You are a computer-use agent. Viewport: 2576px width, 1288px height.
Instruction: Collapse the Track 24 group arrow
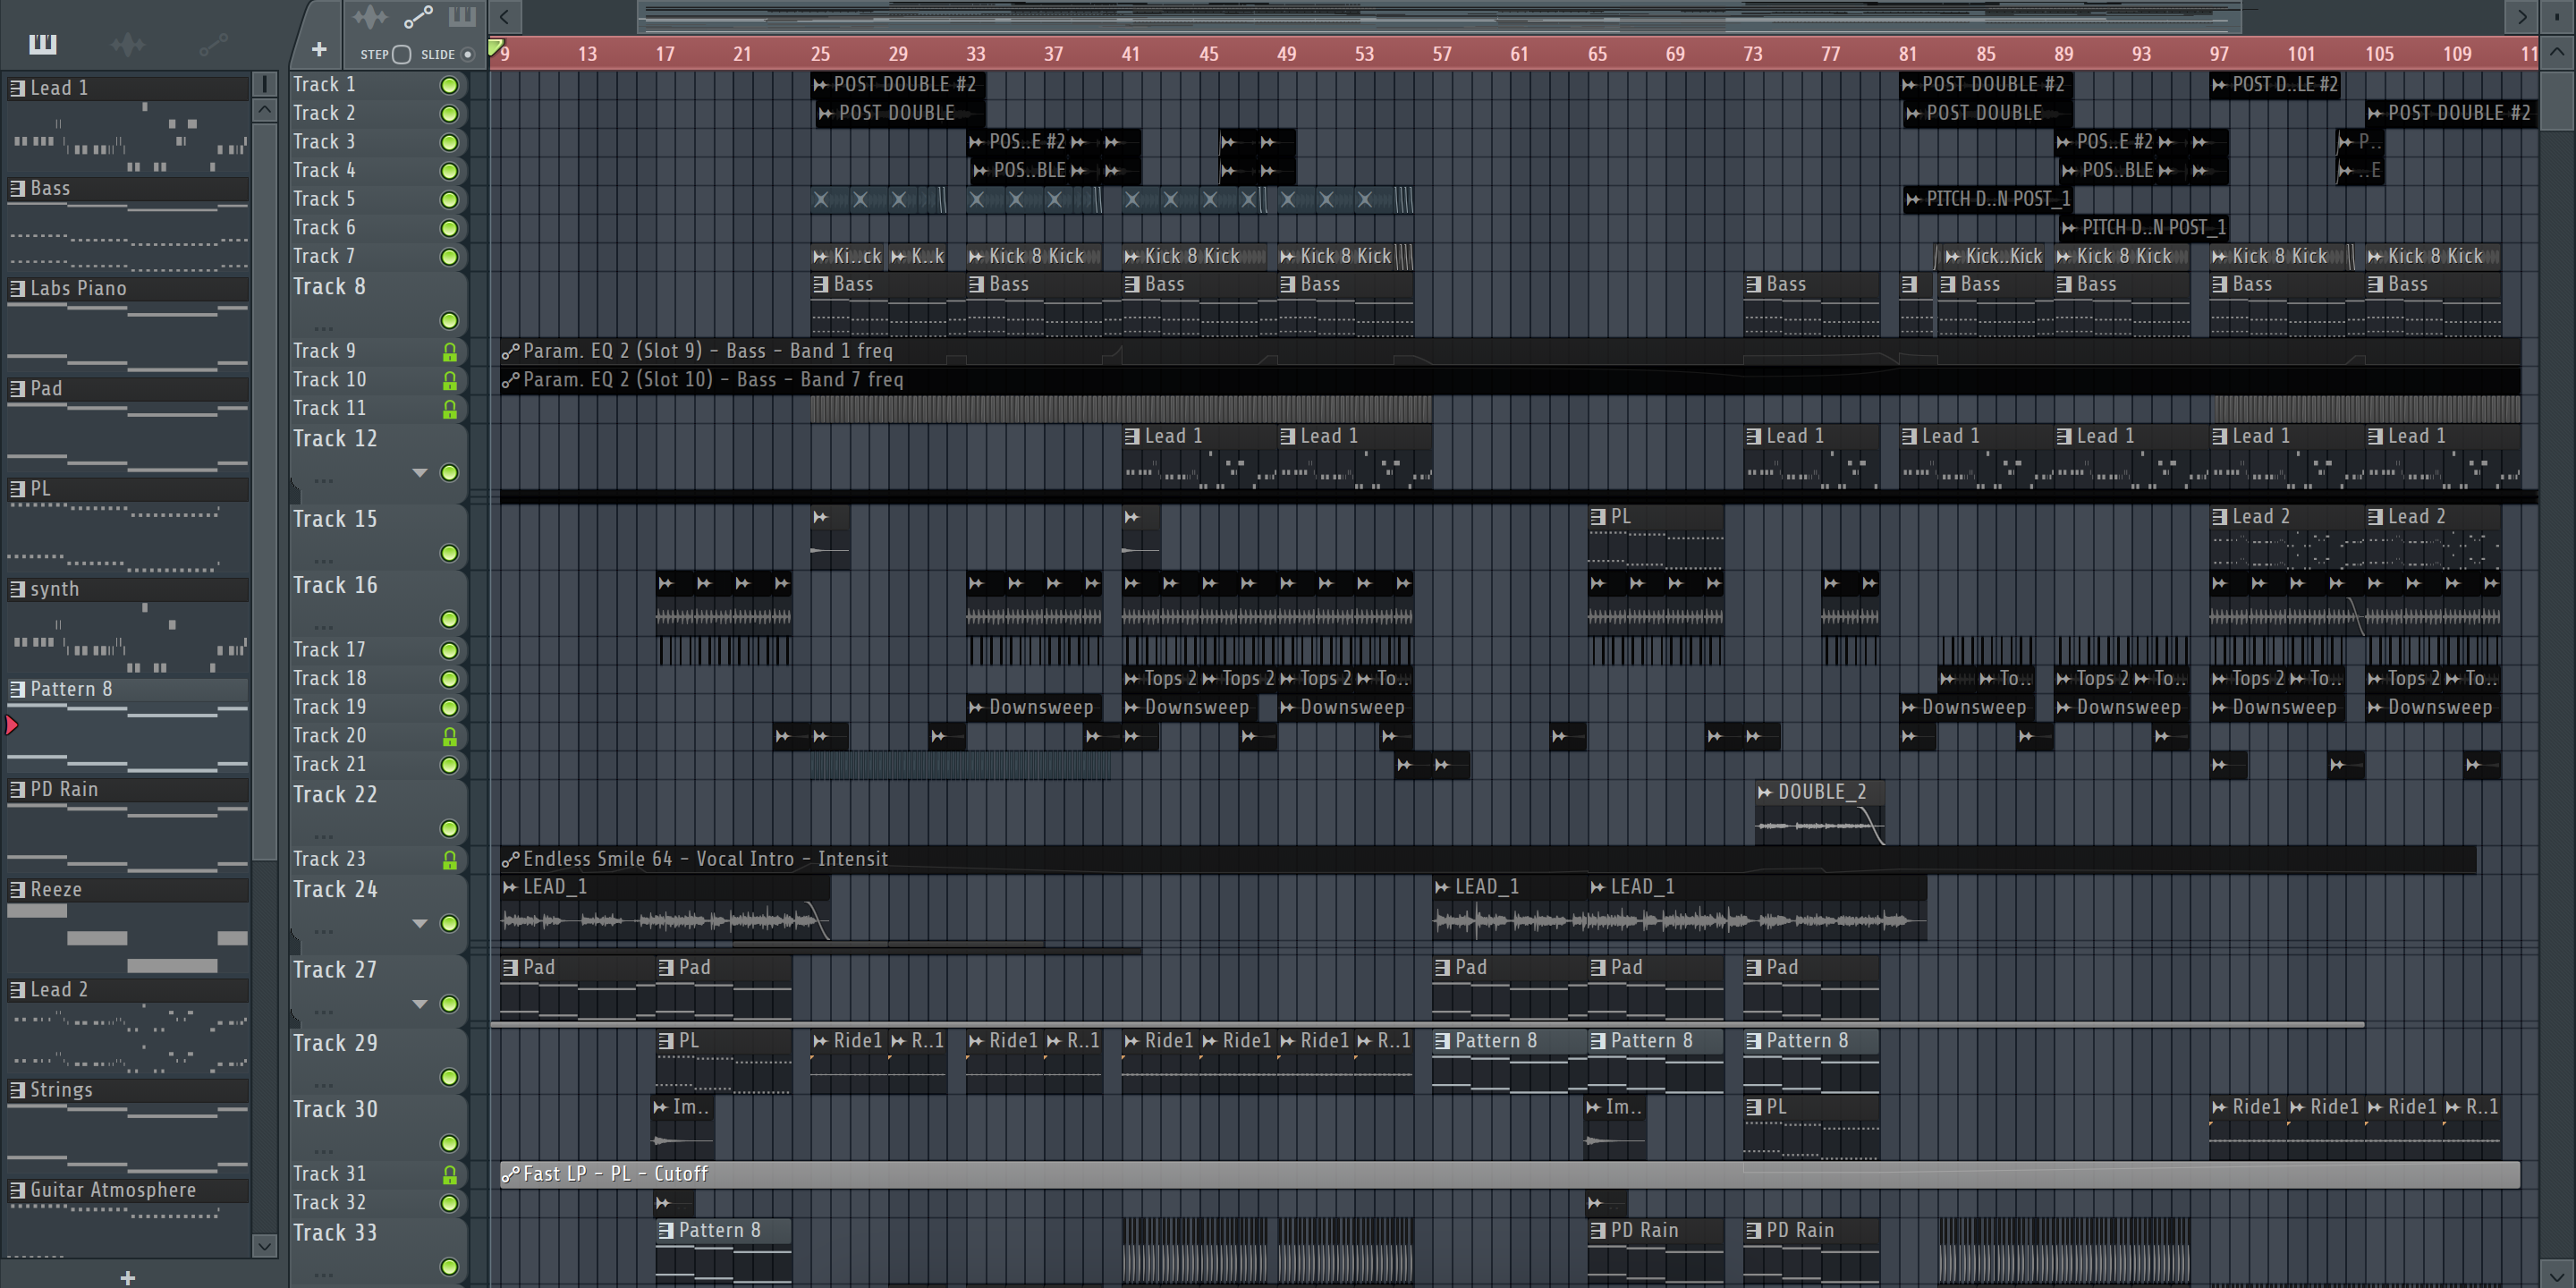[420, 924]
